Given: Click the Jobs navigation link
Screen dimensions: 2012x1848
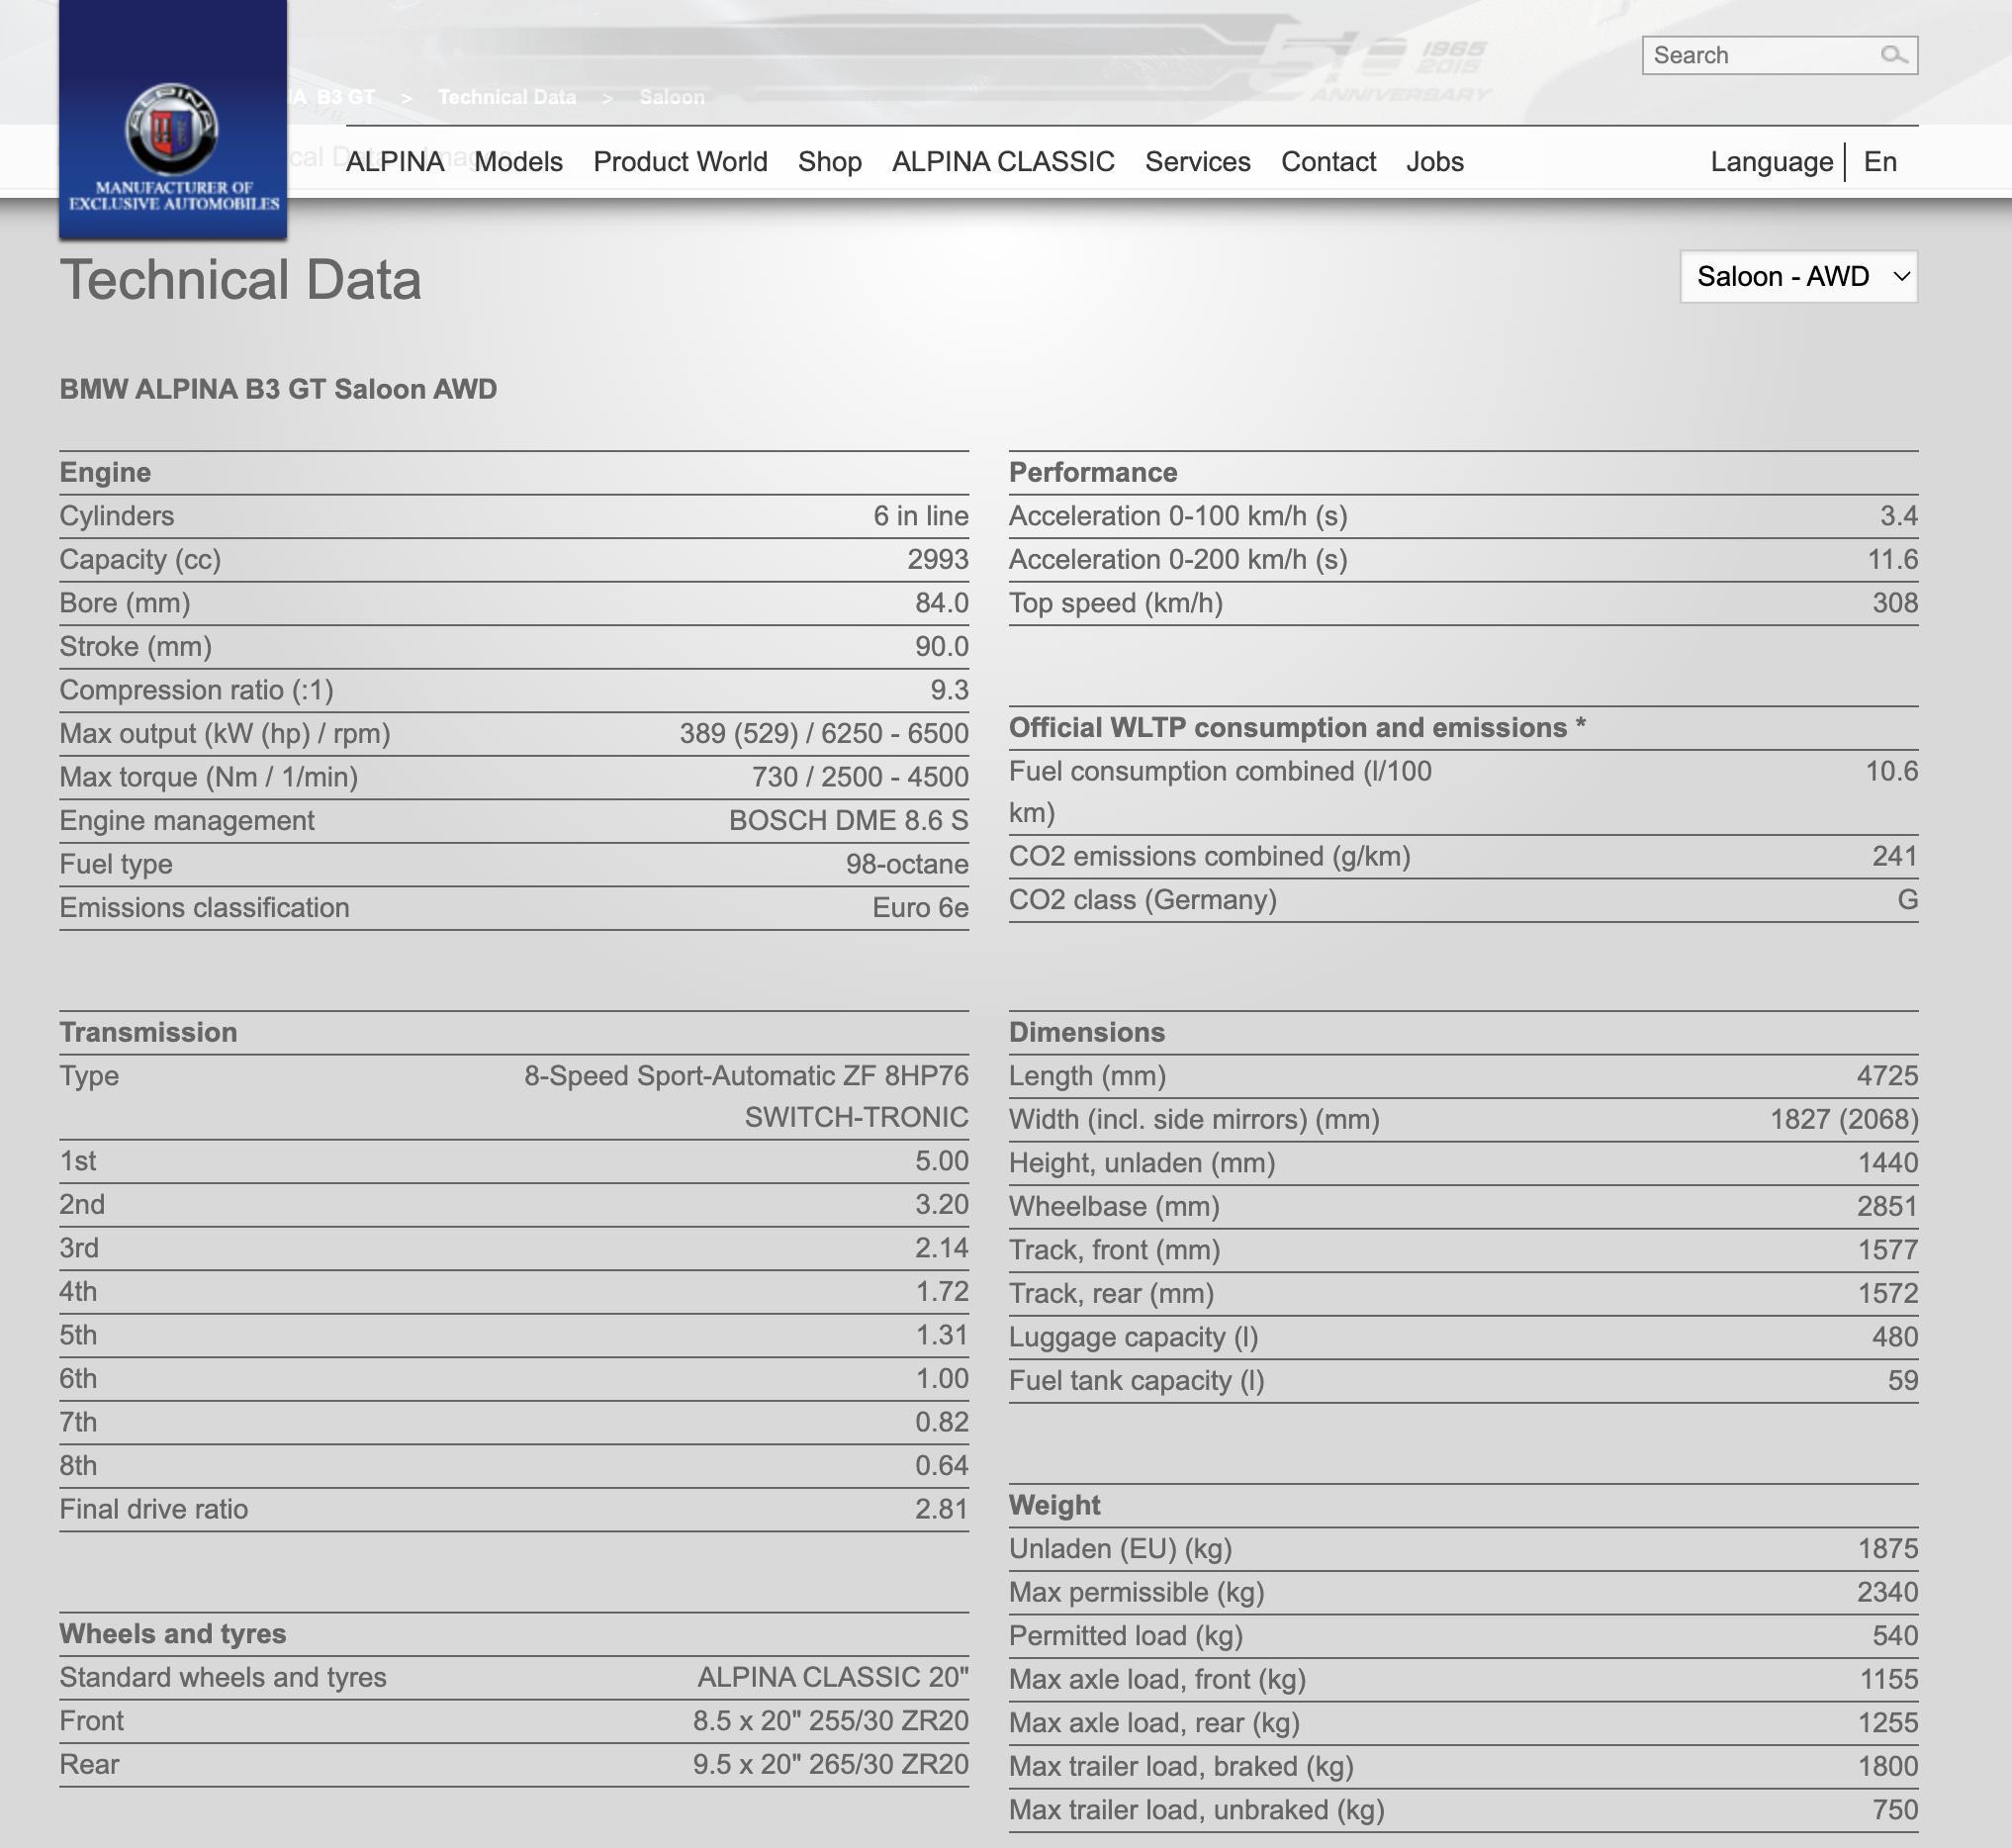Looking at the screenshot, I should [x=1434, y=162].
